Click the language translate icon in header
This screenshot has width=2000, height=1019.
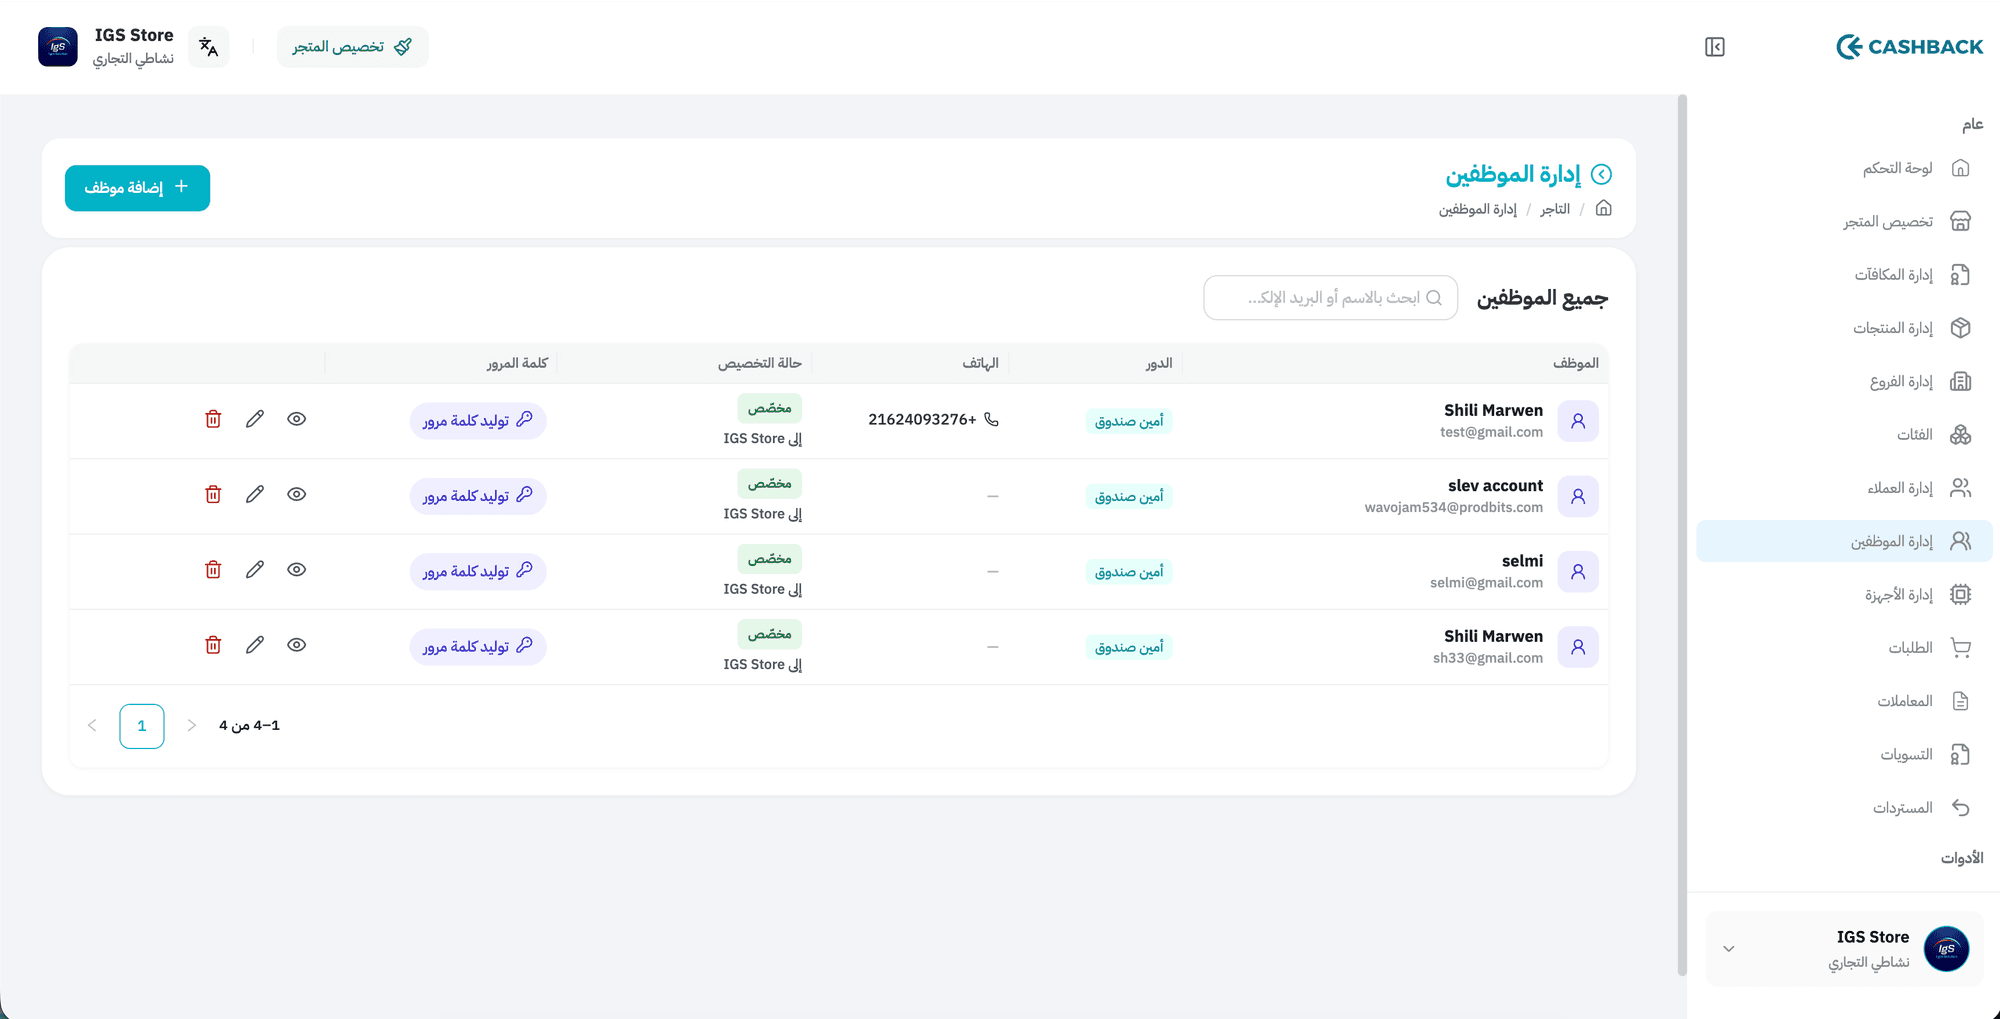click(209, 47)
